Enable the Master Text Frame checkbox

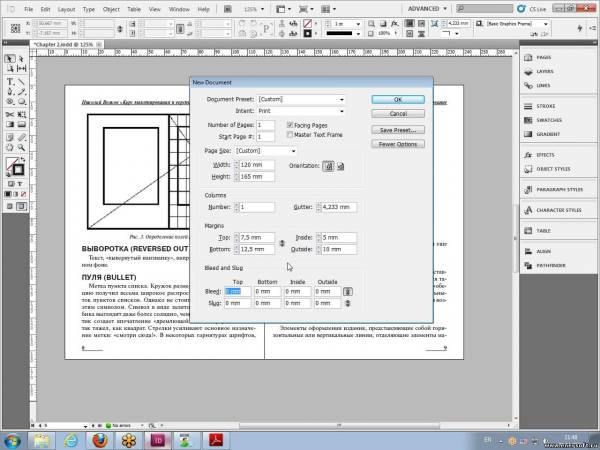coord(290,135)
